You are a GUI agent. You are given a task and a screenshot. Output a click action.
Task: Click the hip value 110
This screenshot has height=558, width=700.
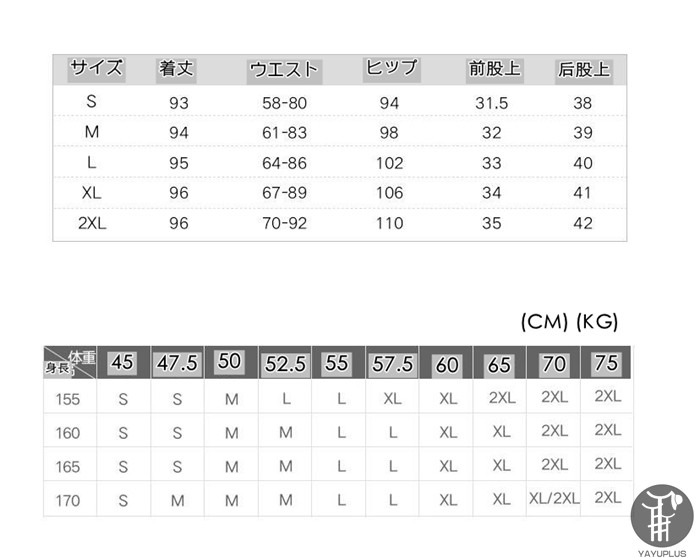[x=390, y=224]
